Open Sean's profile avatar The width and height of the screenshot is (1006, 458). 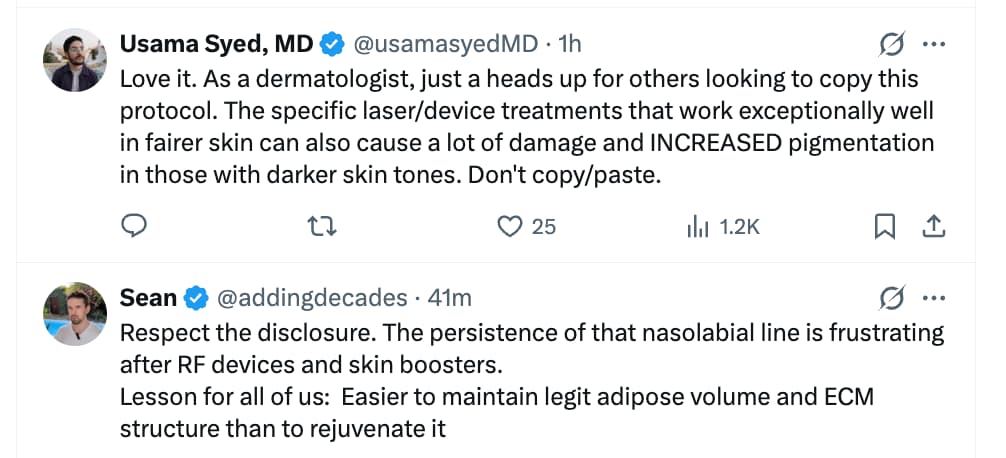(75, 313)
